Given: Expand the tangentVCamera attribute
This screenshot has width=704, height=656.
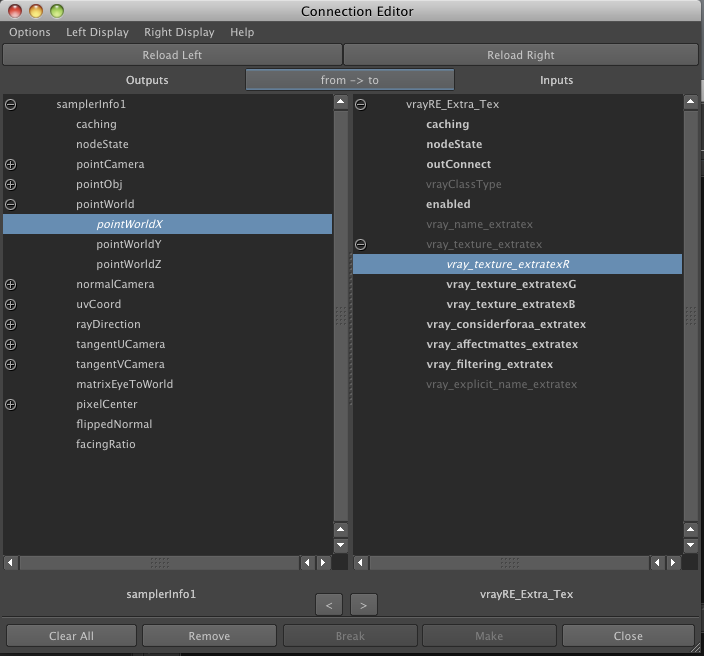Looking at the screenshot, I should point(11,364).
